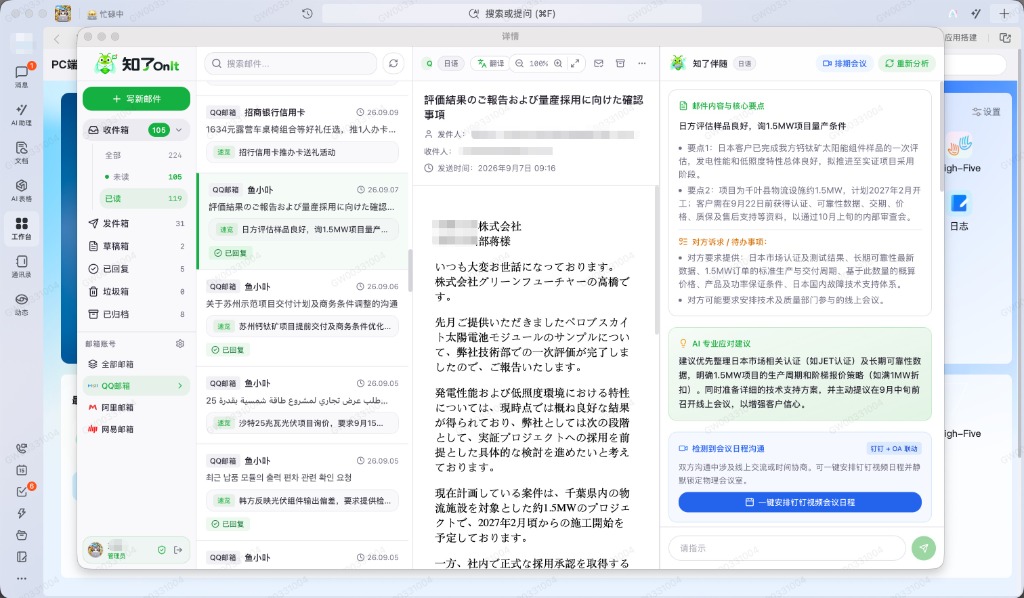Click the 重新分析 button
The image size is (1024, 598).
tap(906, 63)
